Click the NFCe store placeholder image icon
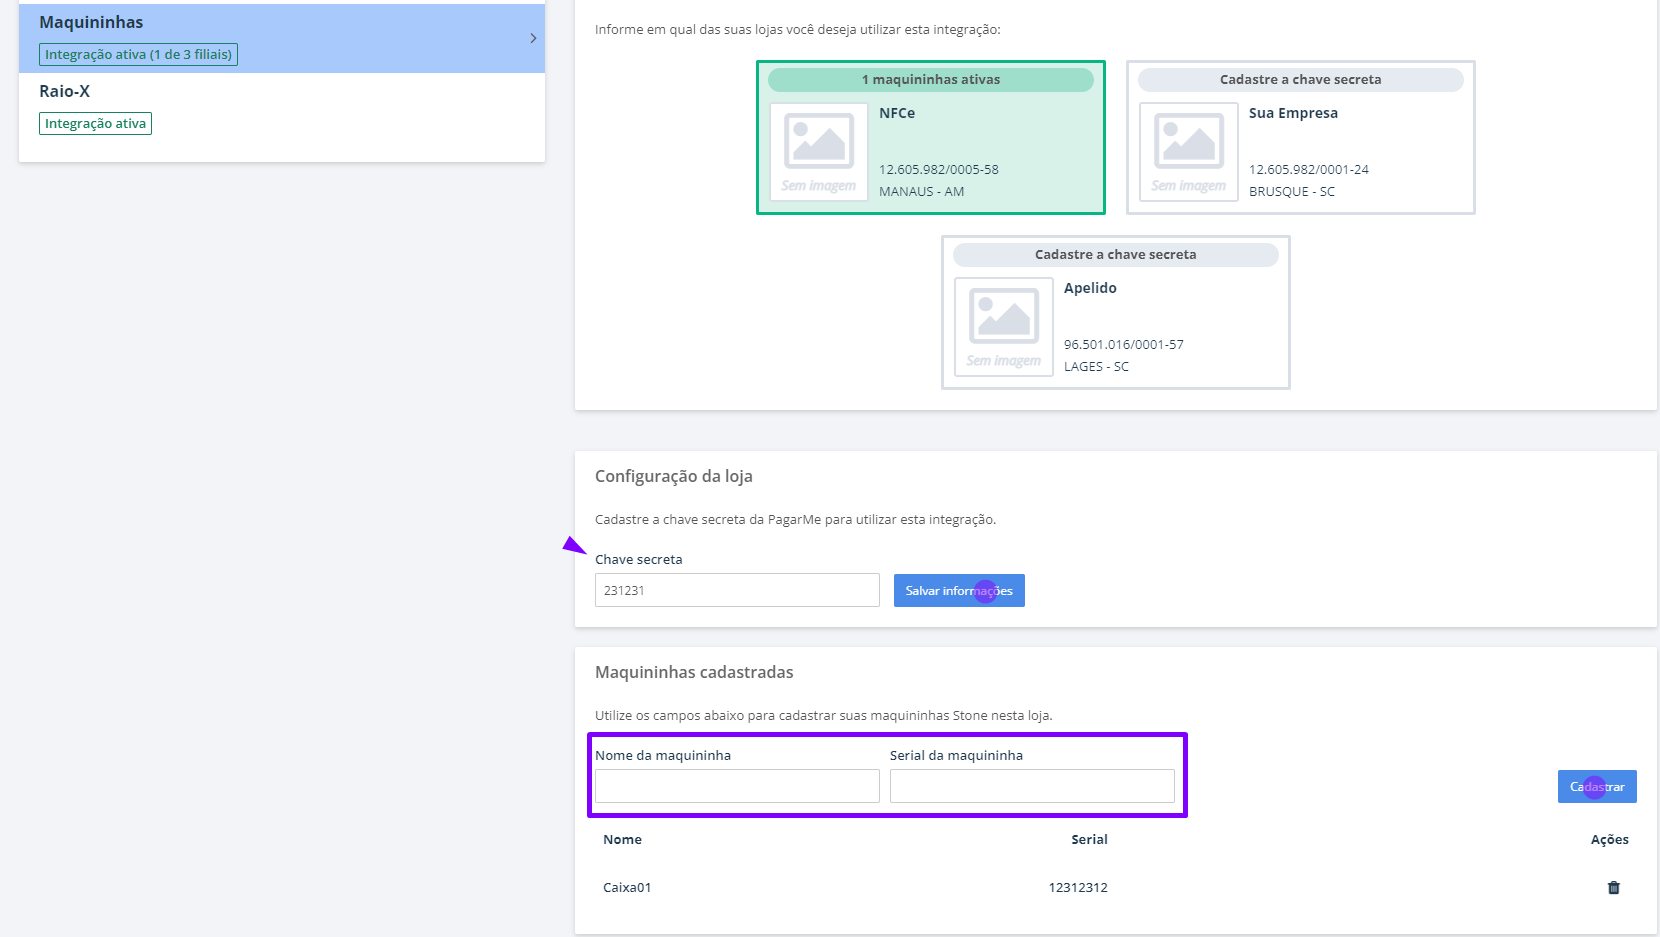Viewport: 1660px width, 937px height. point(818,152)
